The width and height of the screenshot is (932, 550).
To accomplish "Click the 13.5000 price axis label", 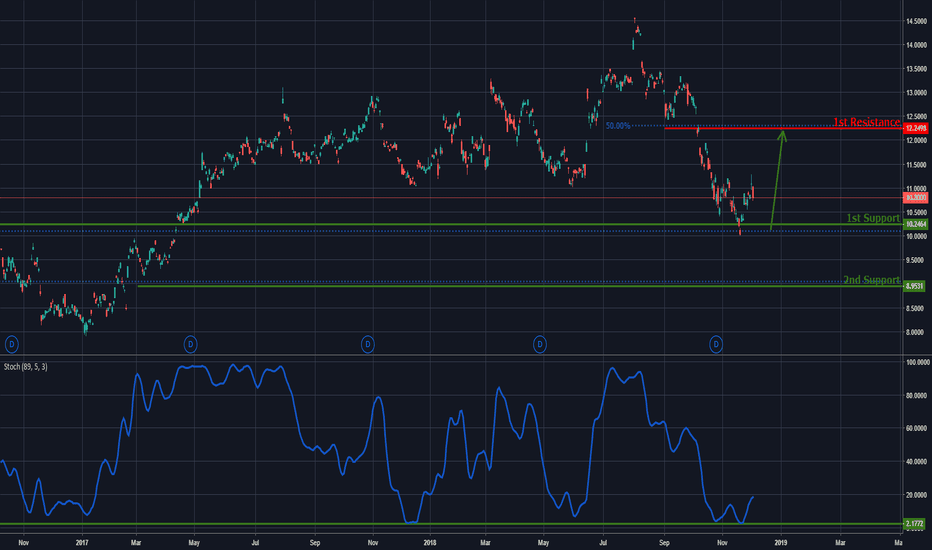I will [x=916, y=69].
